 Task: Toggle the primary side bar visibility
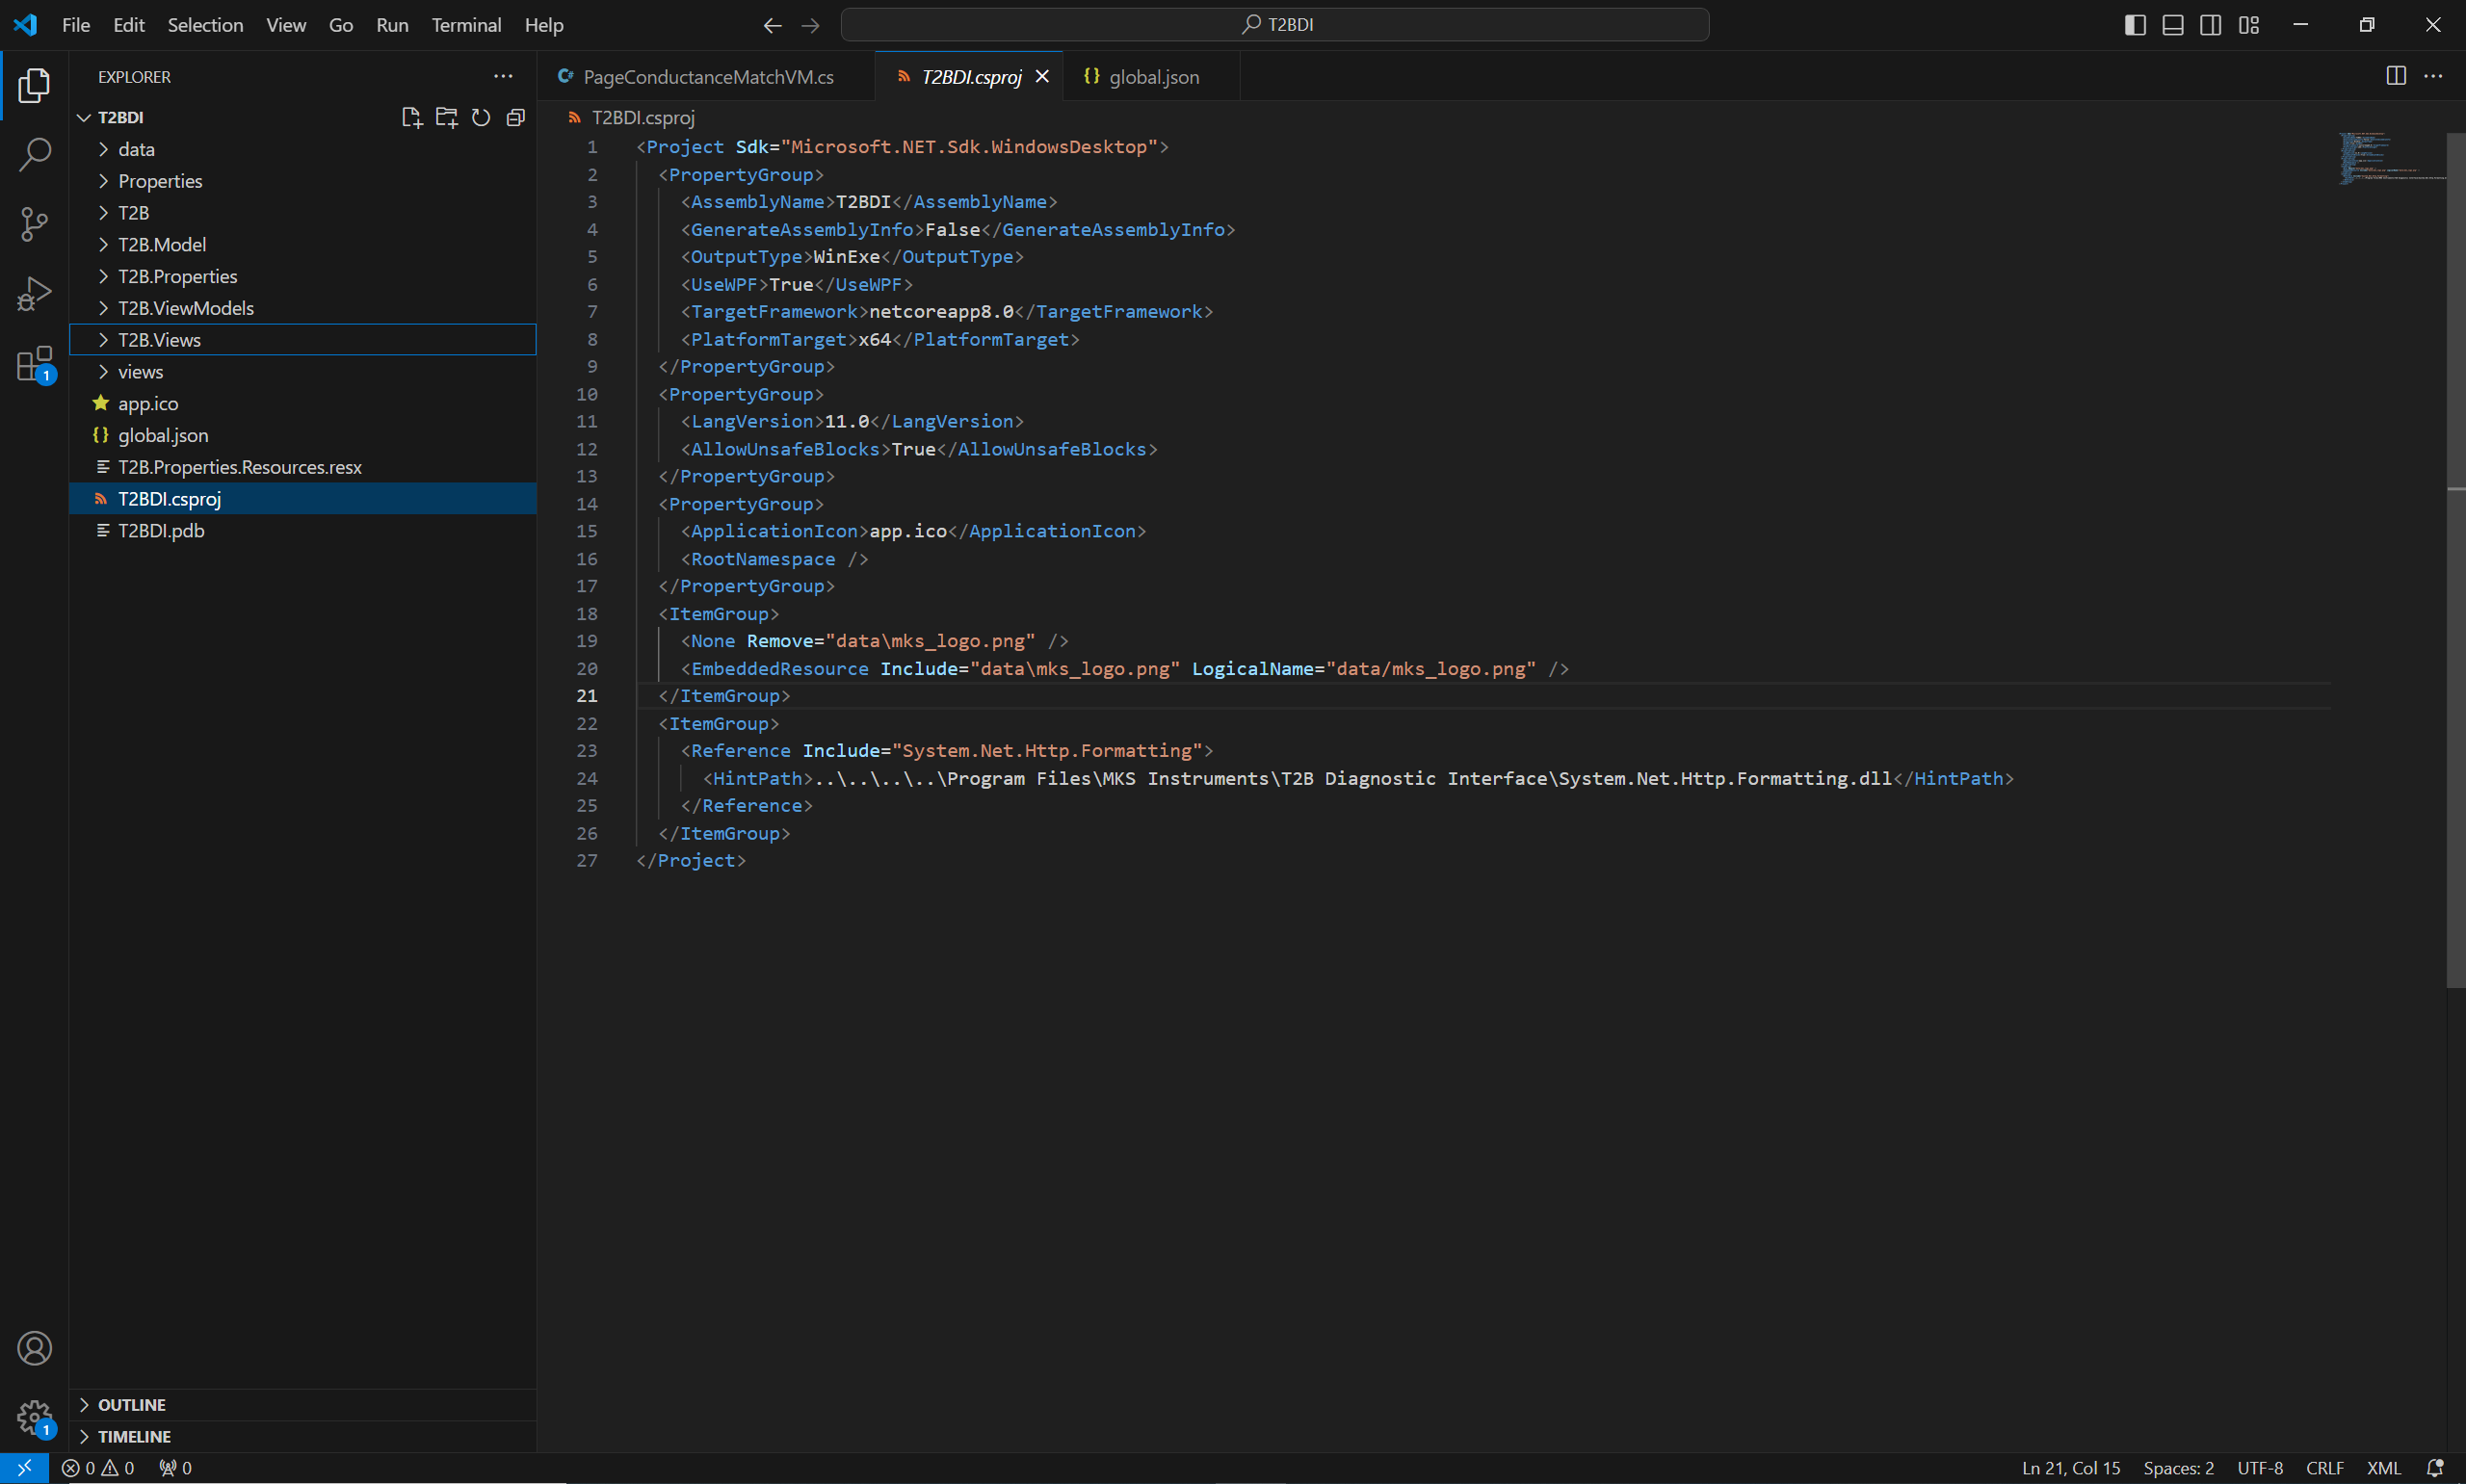click(x=2135, y=25)
